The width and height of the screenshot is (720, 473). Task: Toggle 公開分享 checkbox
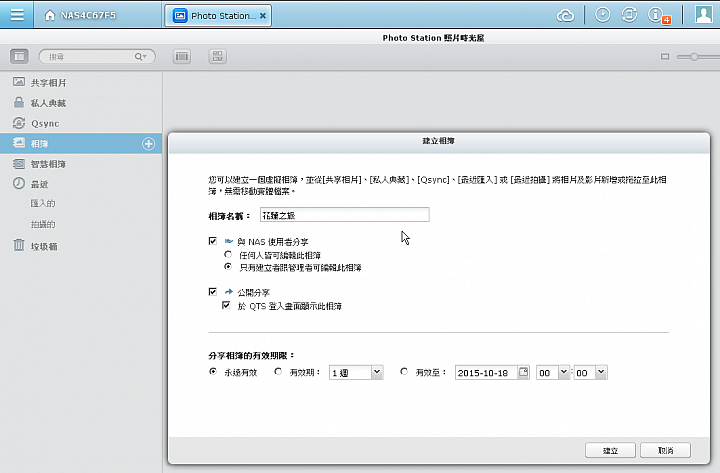tap(213, 292)
